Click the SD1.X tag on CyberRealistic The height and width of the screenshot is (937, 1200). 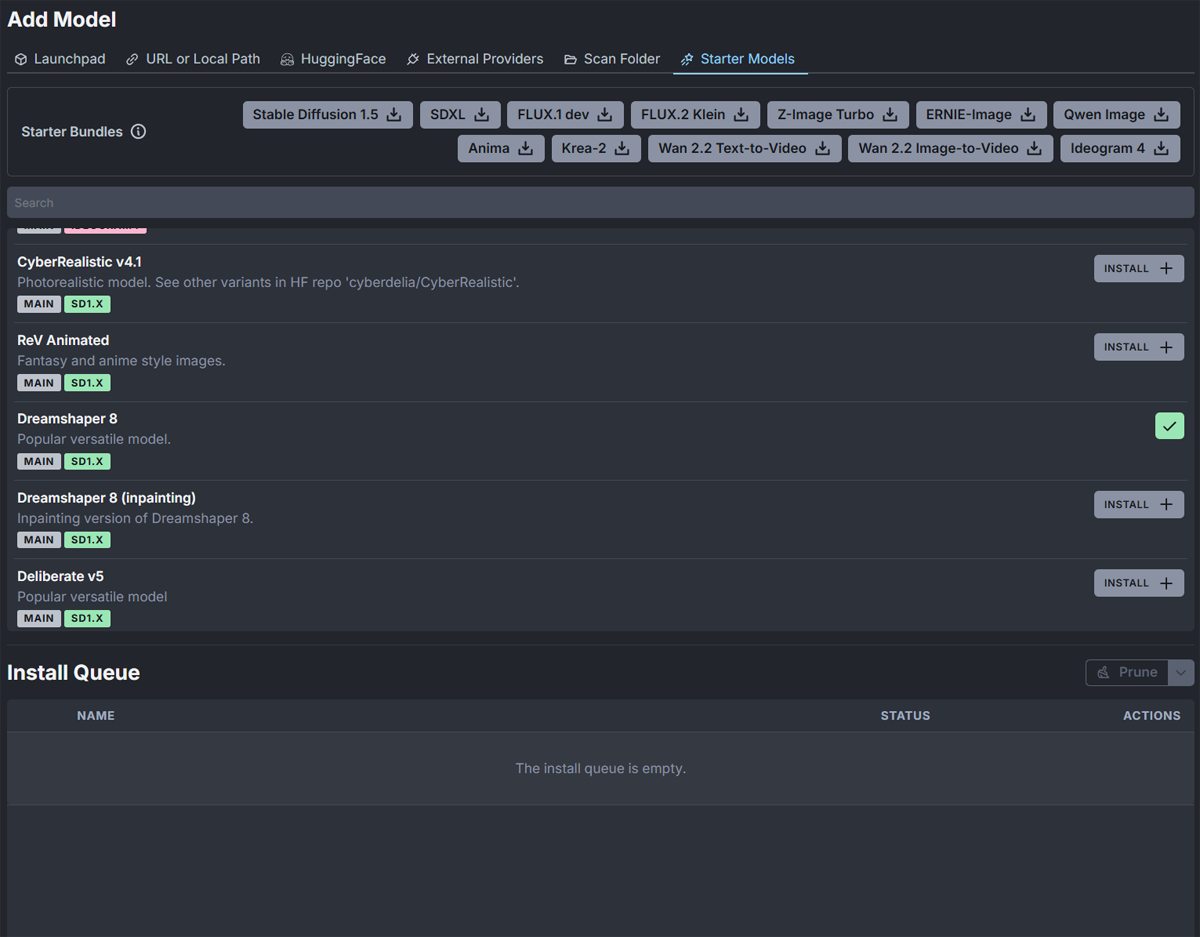pyautogui.click(x=87, y=304)
